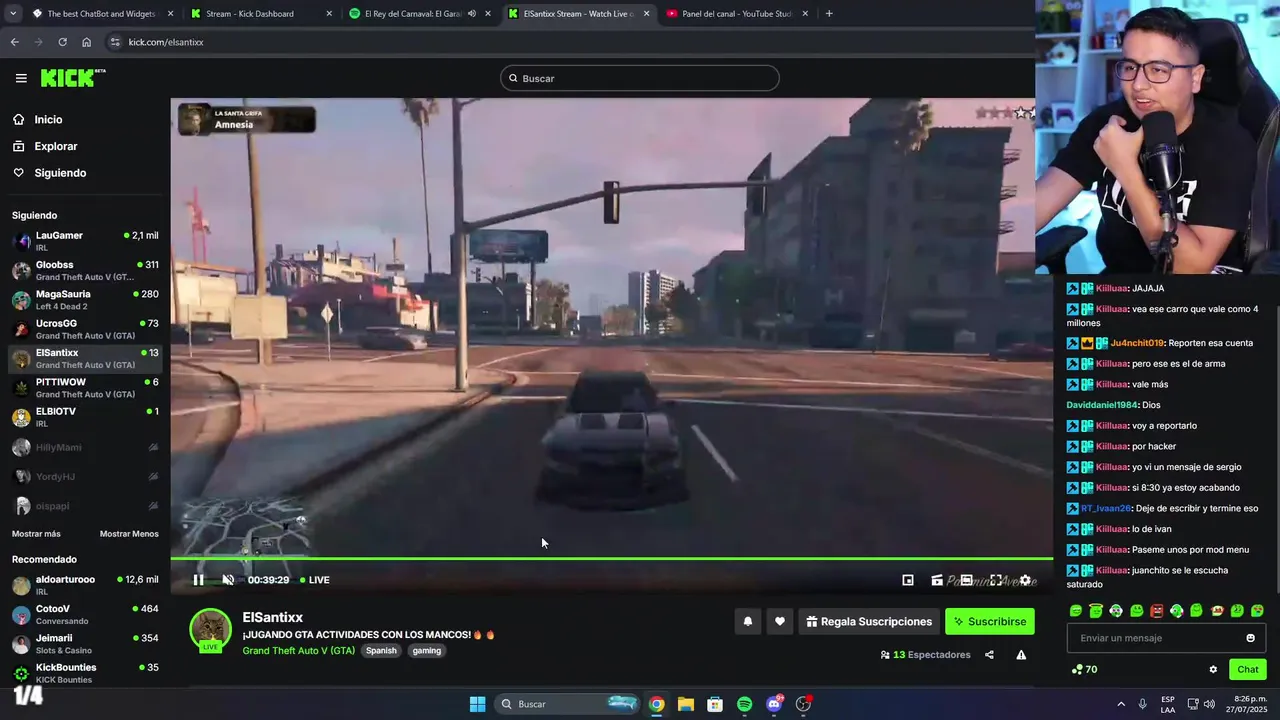The width and height of the screenshot is (1280, 720).
Task: Go to Explorar in sidebar
Action: coord(55,146)
